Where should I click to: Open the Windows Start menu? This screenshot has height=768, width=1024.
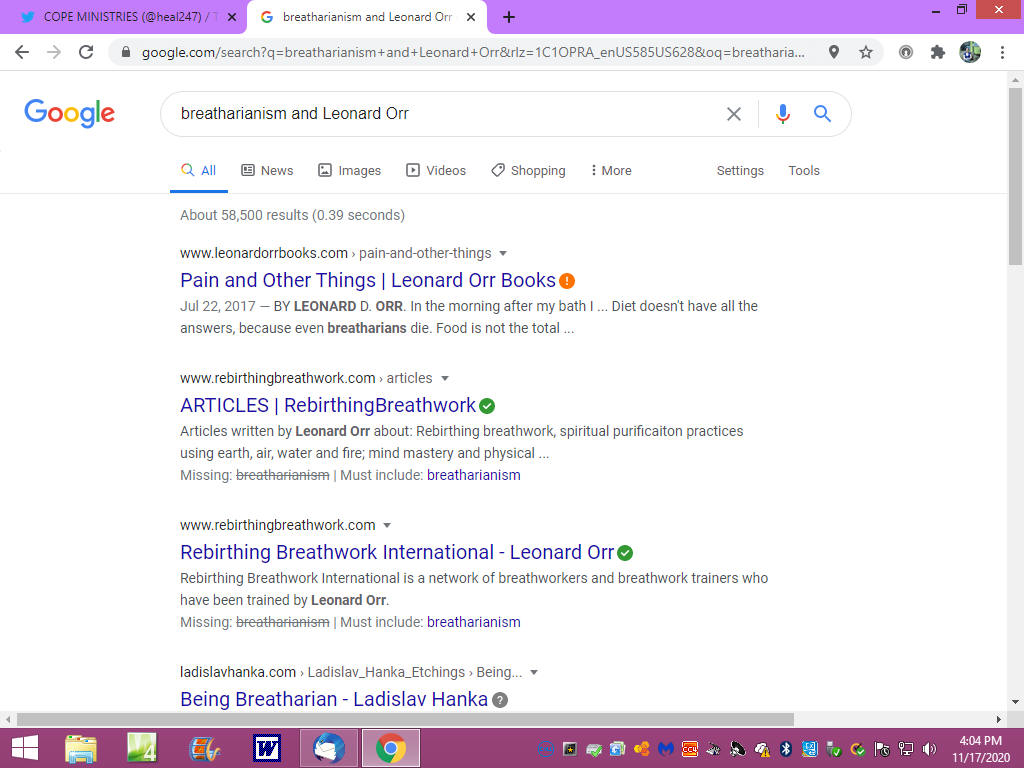(x=25, y=748)
